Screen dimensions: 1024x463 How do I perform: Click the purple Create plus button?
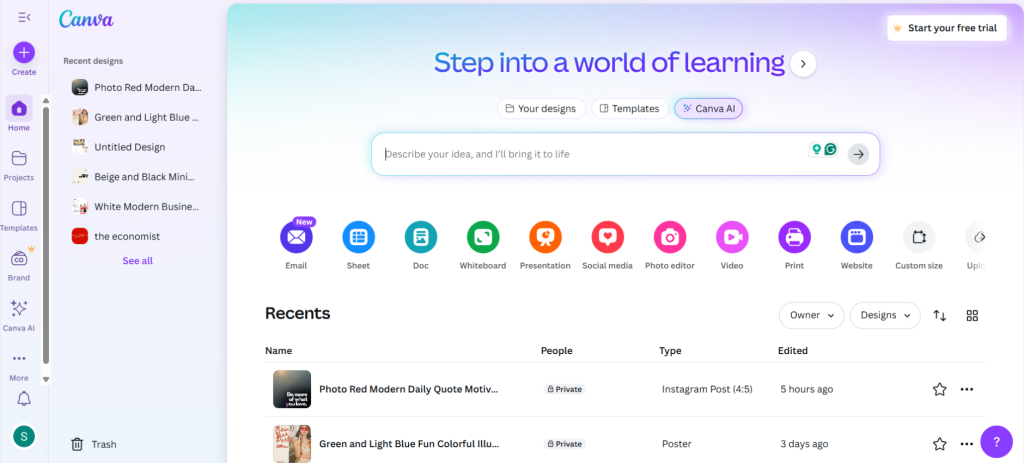click(x=24, y=52)
